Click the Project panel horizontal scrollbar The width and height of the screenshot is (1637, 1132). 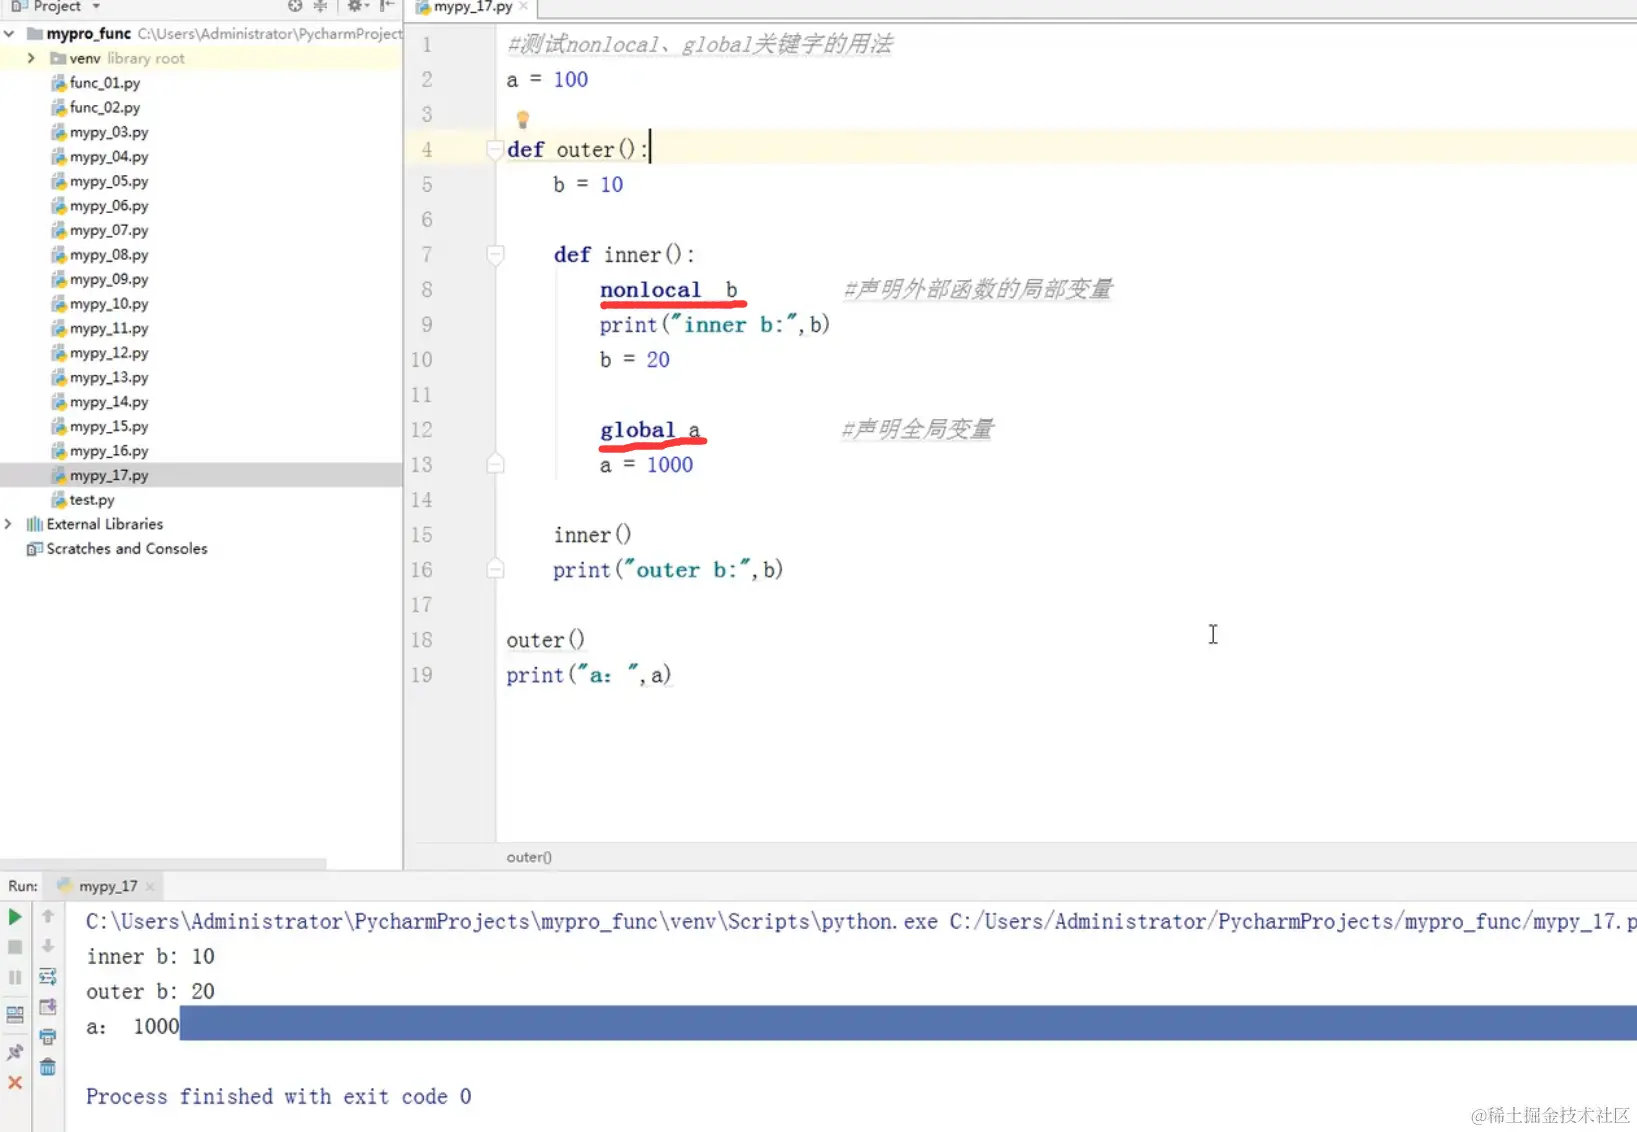point(163,863)
